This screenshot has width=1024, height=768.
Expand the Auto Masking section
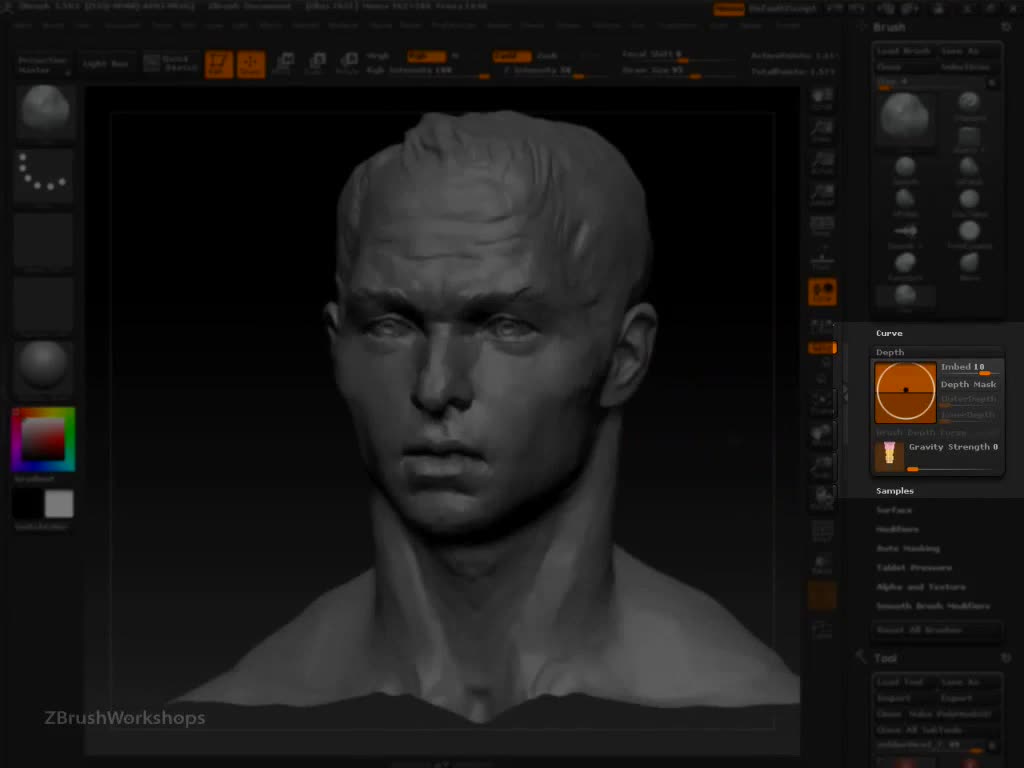[x=908, y=549]
